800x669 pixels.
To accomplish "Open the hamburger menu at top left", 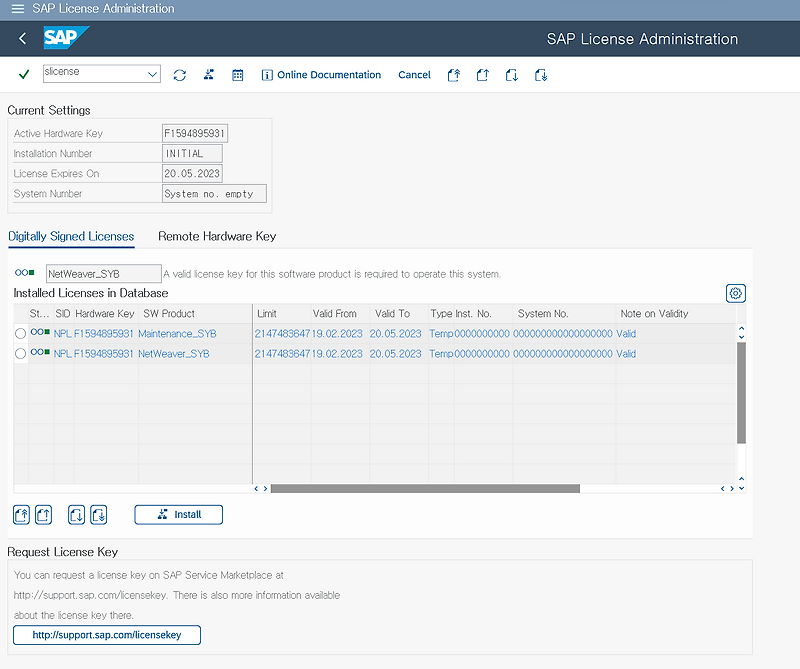I will (17, 9).
